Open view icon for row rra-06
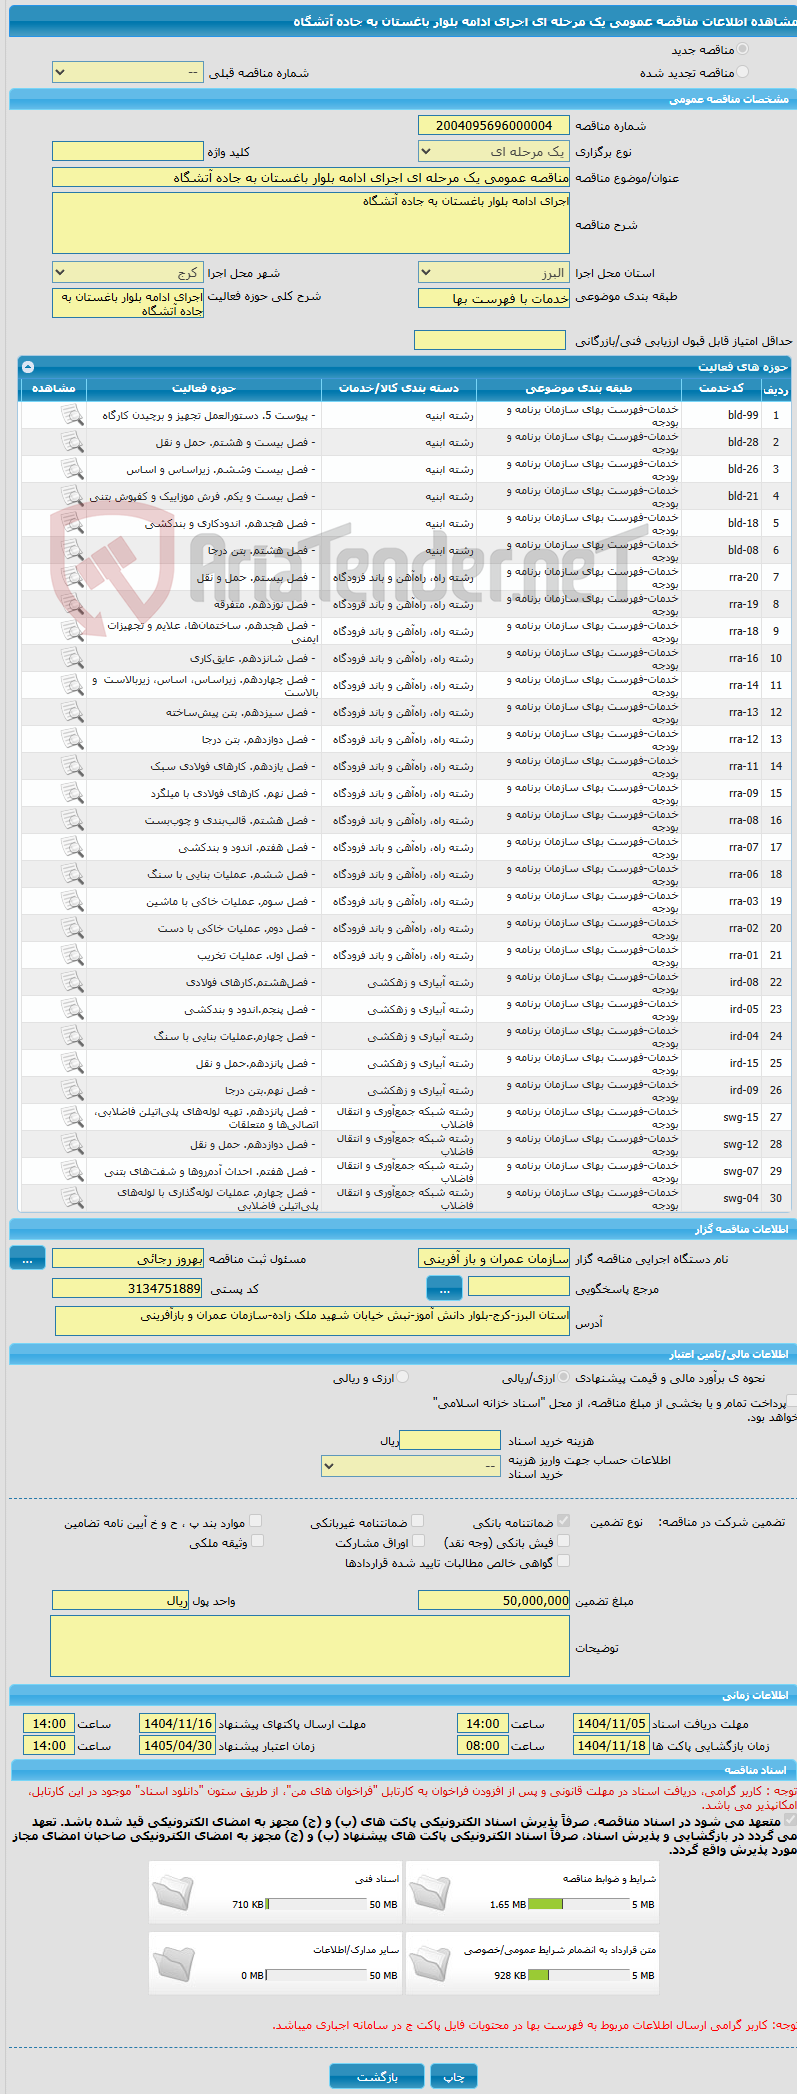Screen dimensions: 797x2094 [x=72, y=874]
